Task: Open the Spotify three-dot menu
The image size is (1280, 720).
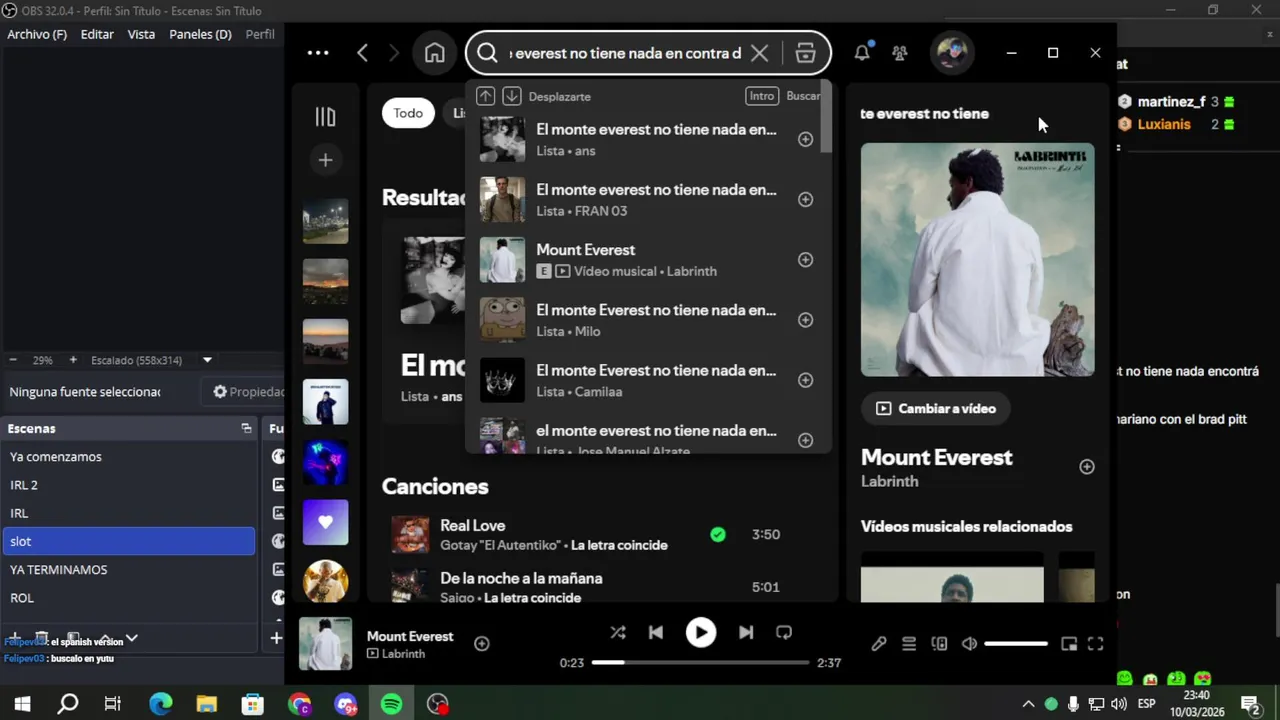Action: coord(318,53)
